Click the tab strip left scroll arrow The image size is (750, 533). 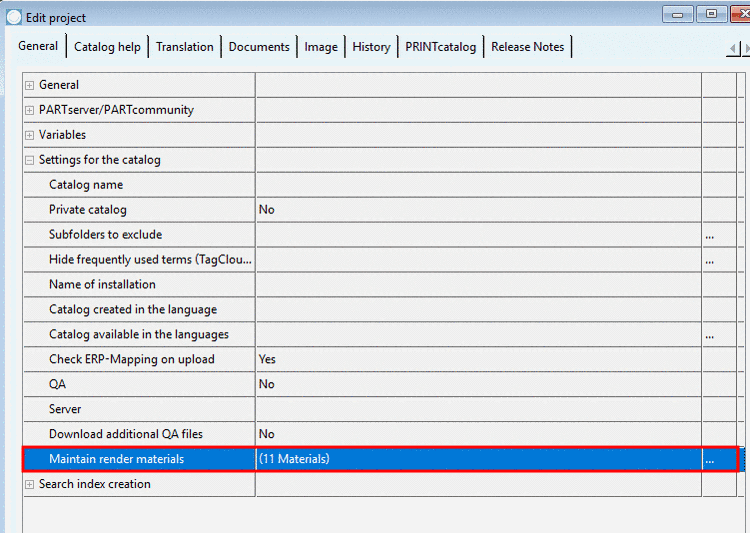point(733,48)
